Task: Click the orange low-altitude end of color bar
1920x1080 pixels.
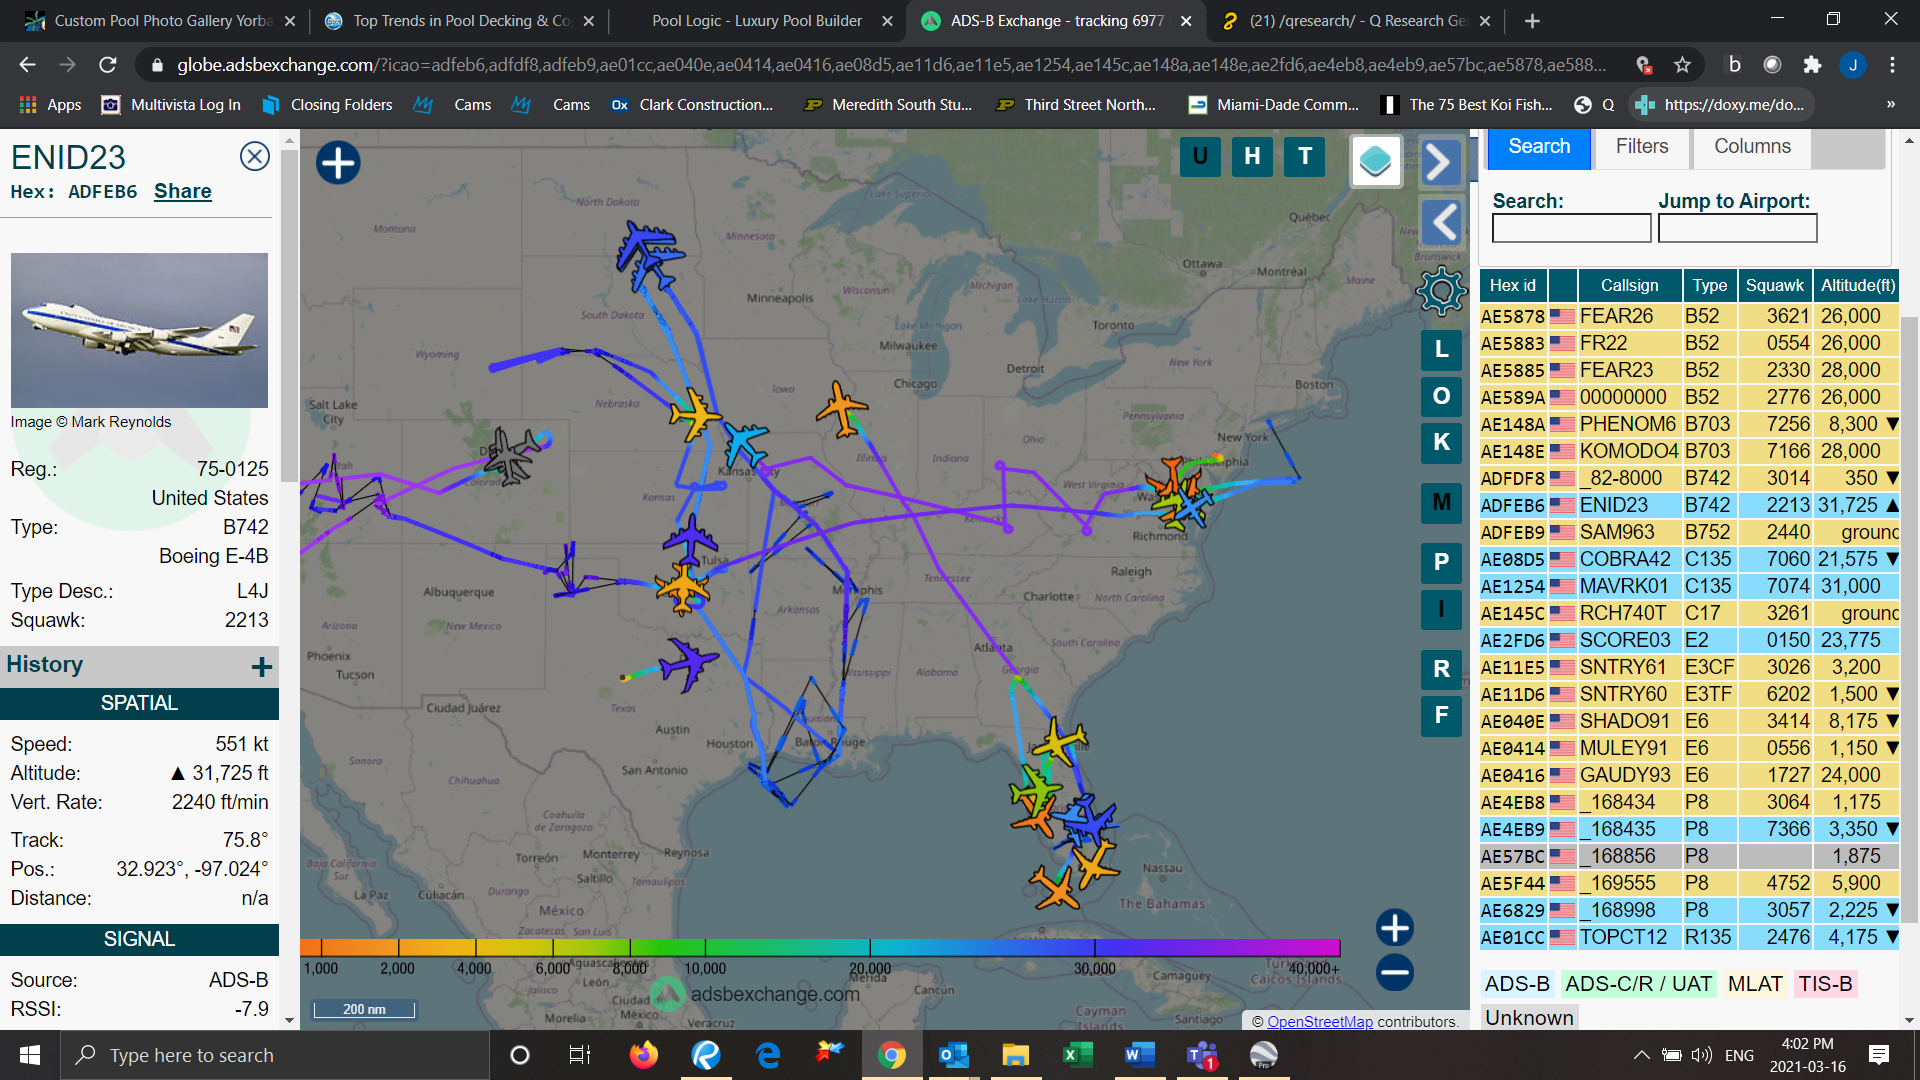Action: [312, 948]
